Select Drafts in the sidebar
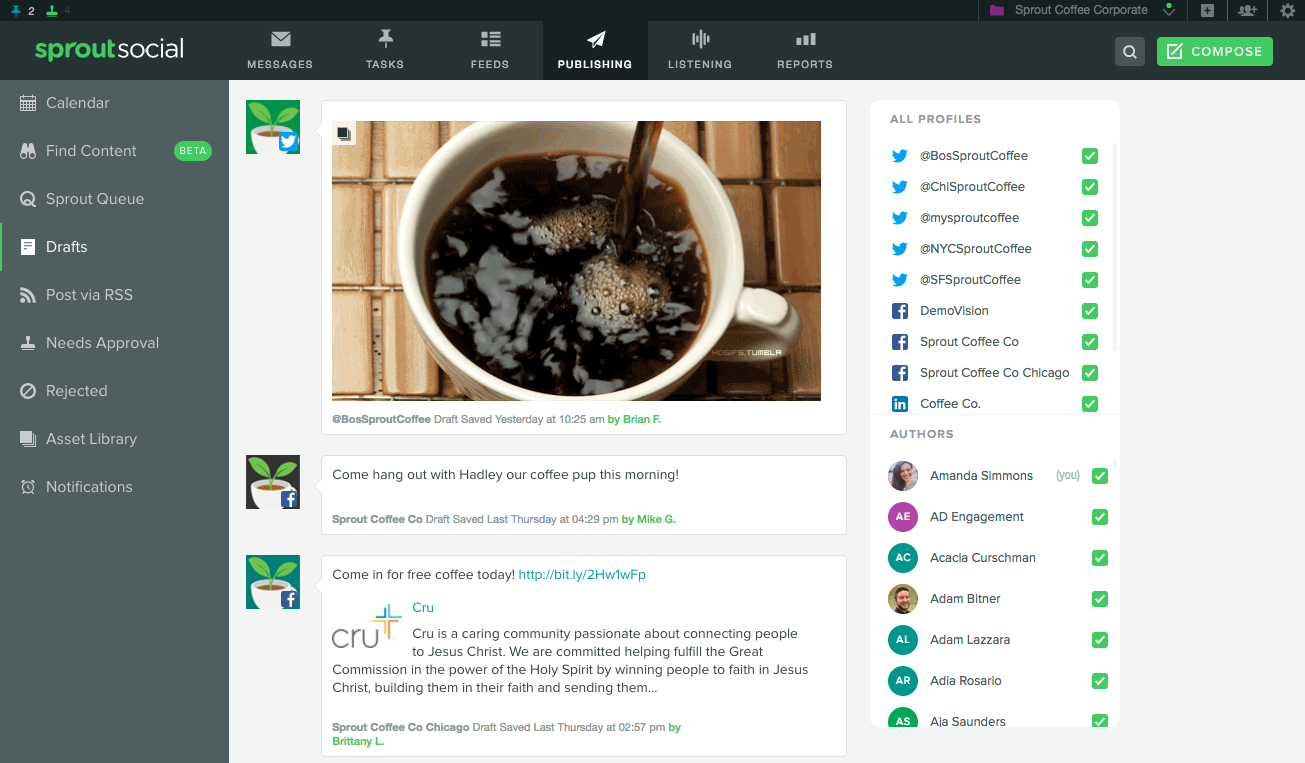 pos(114,247)
